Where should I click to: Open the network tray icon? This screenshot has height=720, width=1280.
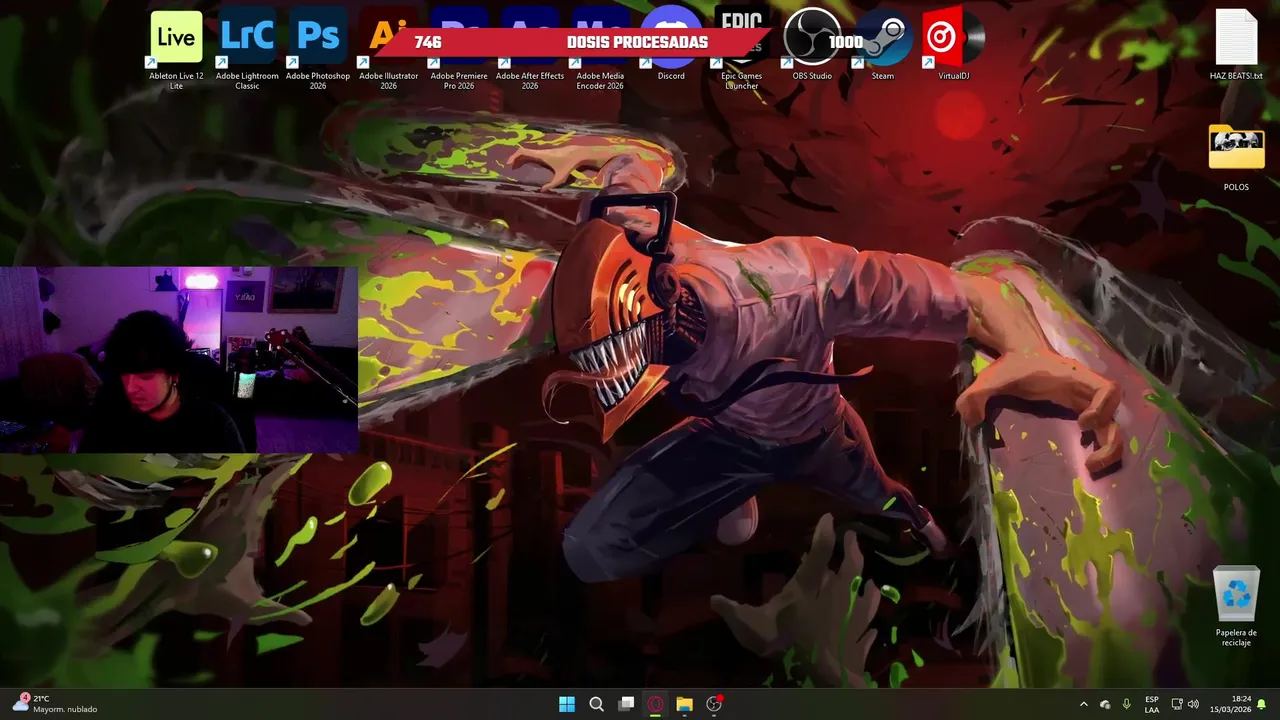pyautogui.click(x=1177, y=704)
